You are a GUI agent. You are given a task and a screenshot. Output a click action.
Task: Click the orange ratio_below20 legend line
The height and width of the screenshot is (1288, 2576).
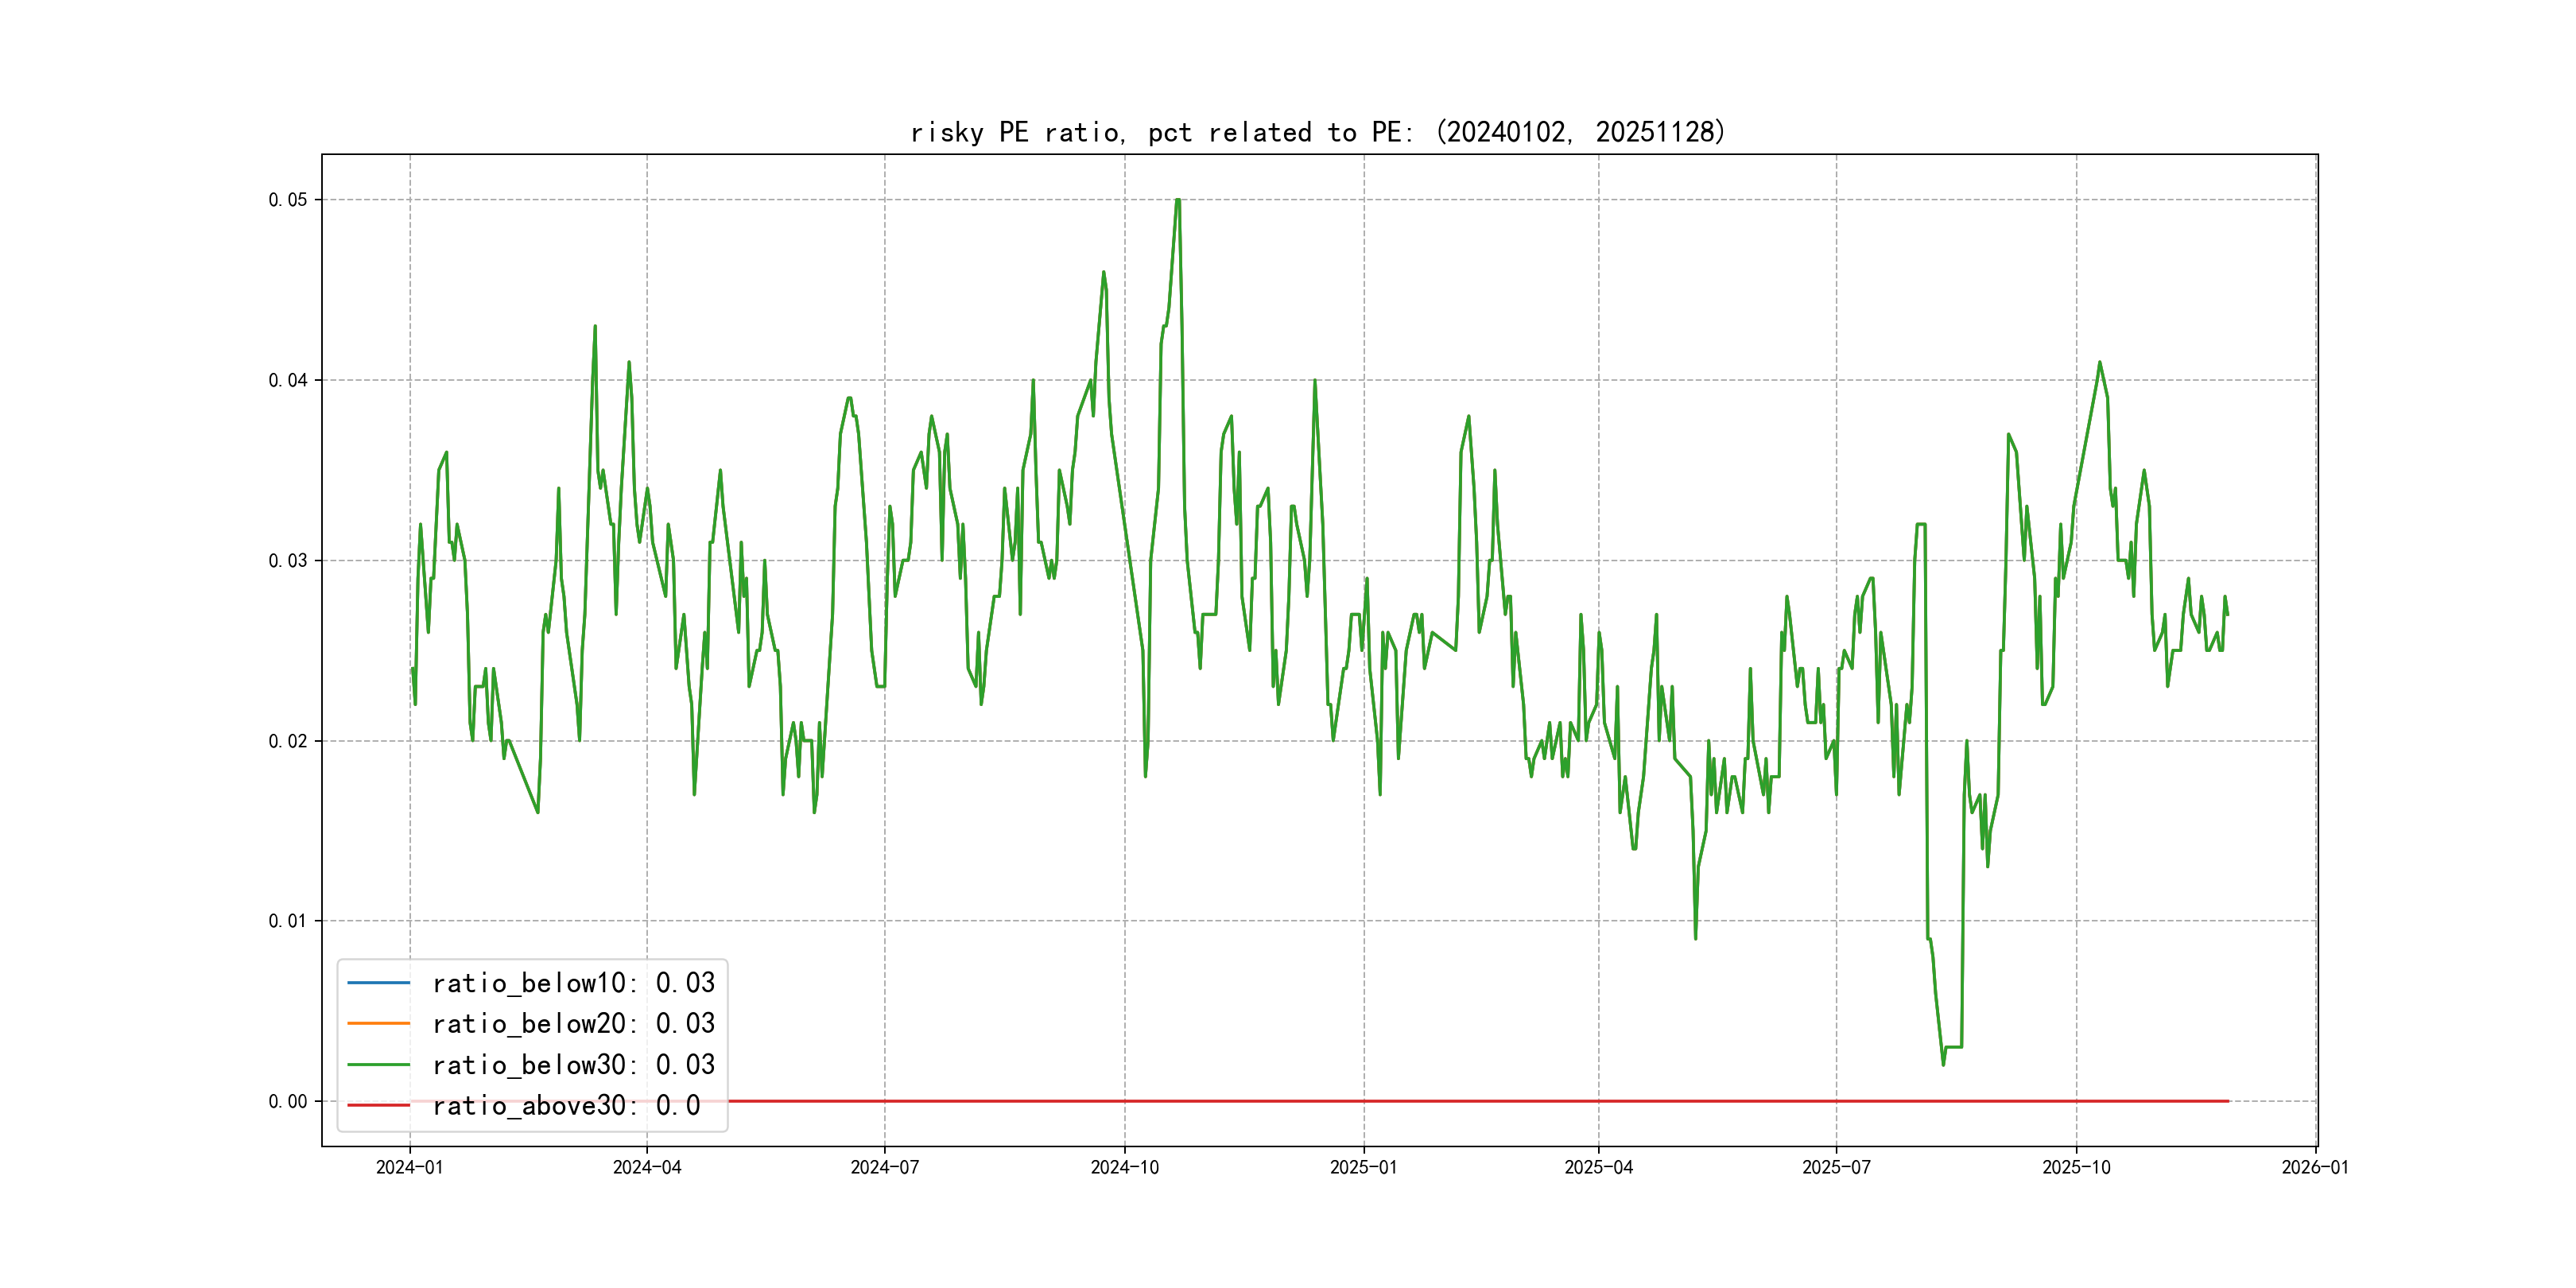pyautogui.click(x=378, y=1024)
